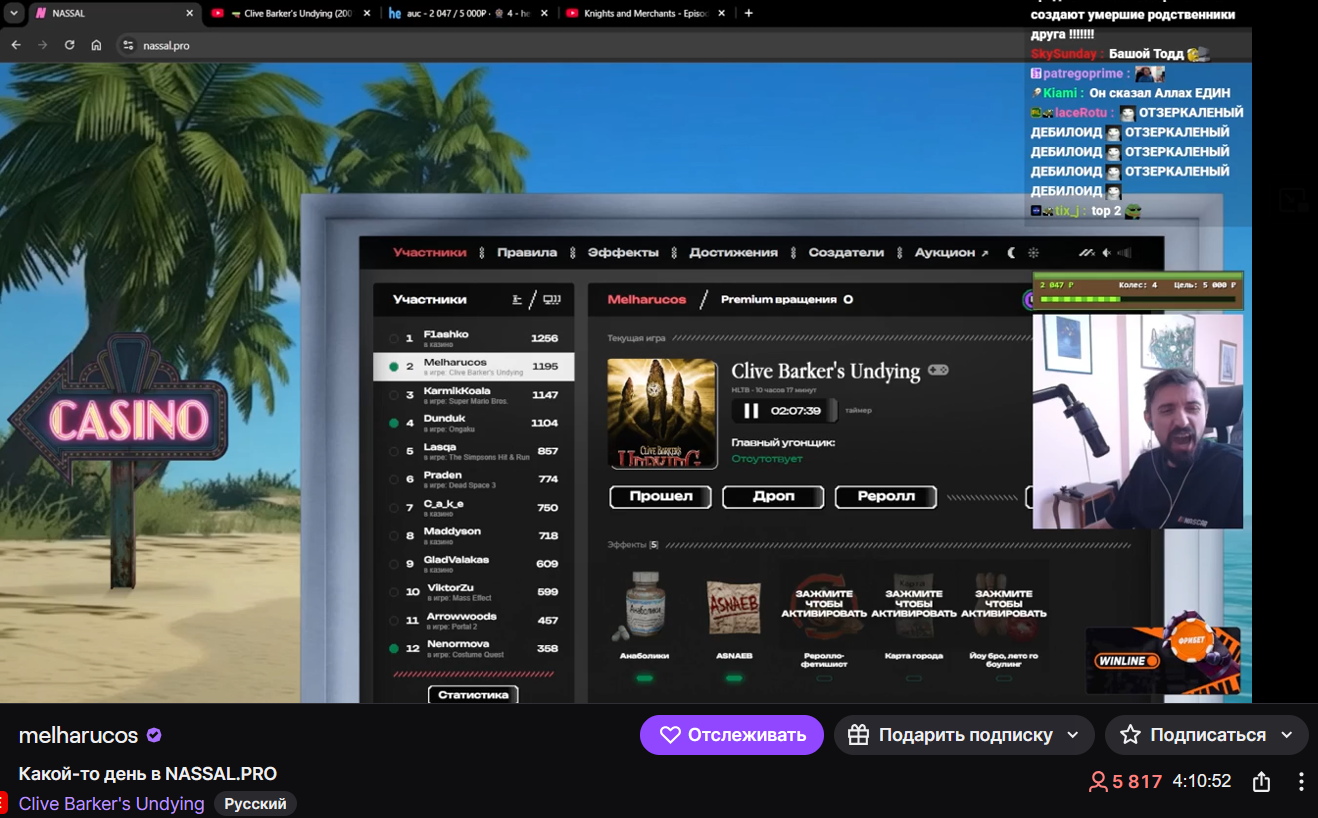Click the browser back arrow

[16, 45]
